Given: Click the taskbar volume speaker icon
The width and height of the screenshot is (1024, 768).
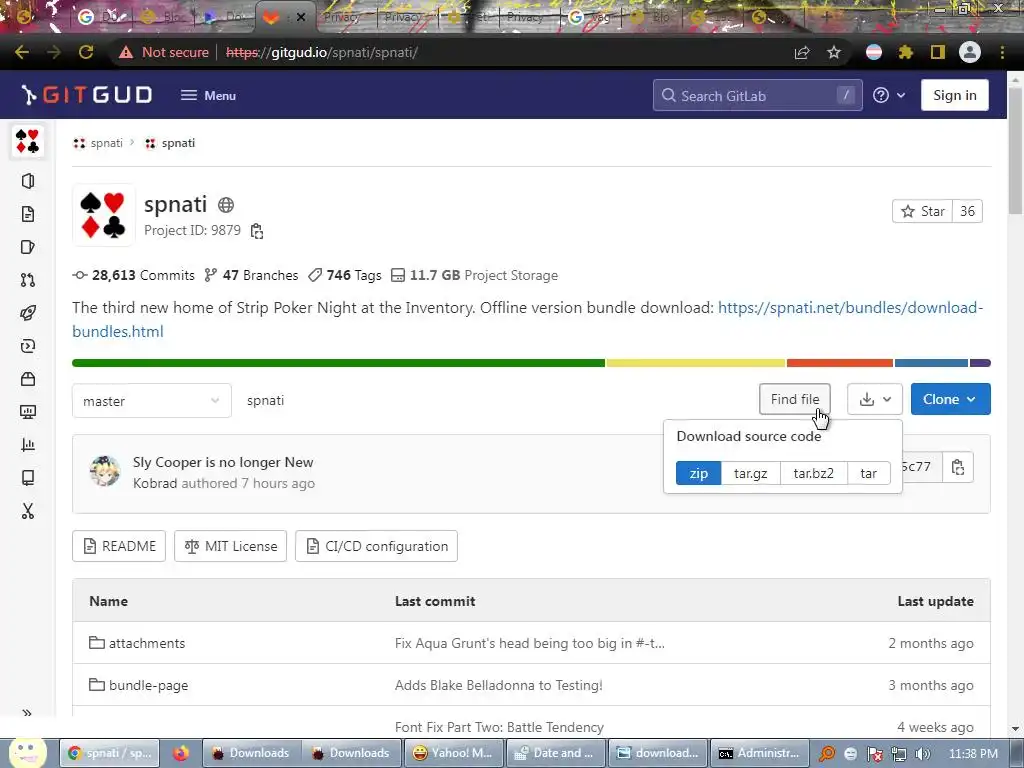Looking at the screenshot, I should point(923,754).
